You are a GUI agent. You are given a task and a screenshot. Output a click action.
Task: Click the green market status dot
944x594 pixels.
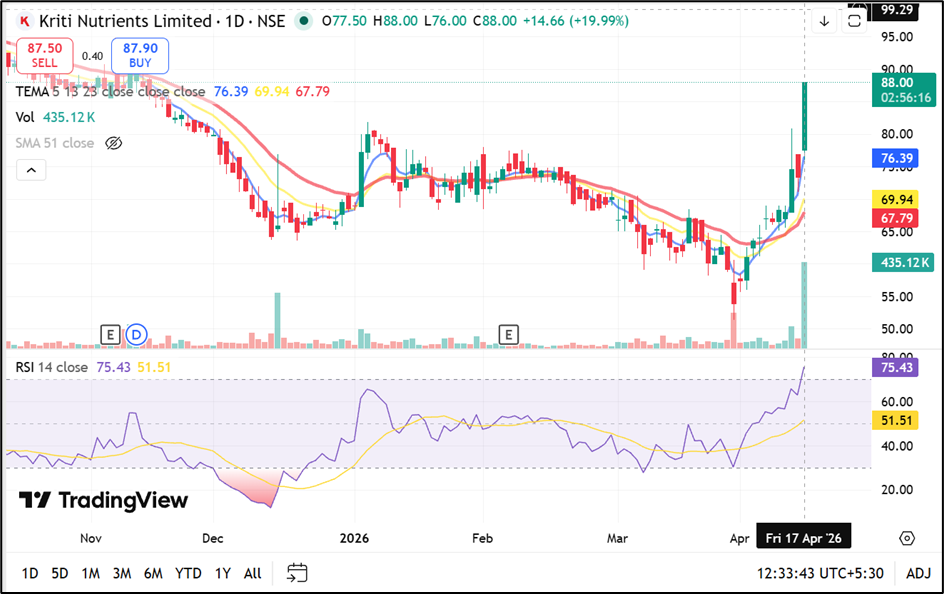point(303,21)
